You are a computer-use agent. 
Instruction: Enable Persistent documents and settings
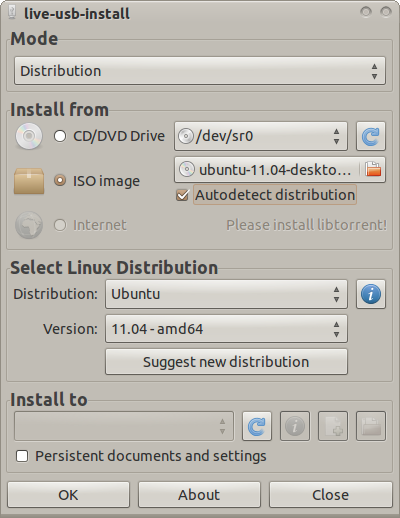pyautogui.click(x=22, y=456)
